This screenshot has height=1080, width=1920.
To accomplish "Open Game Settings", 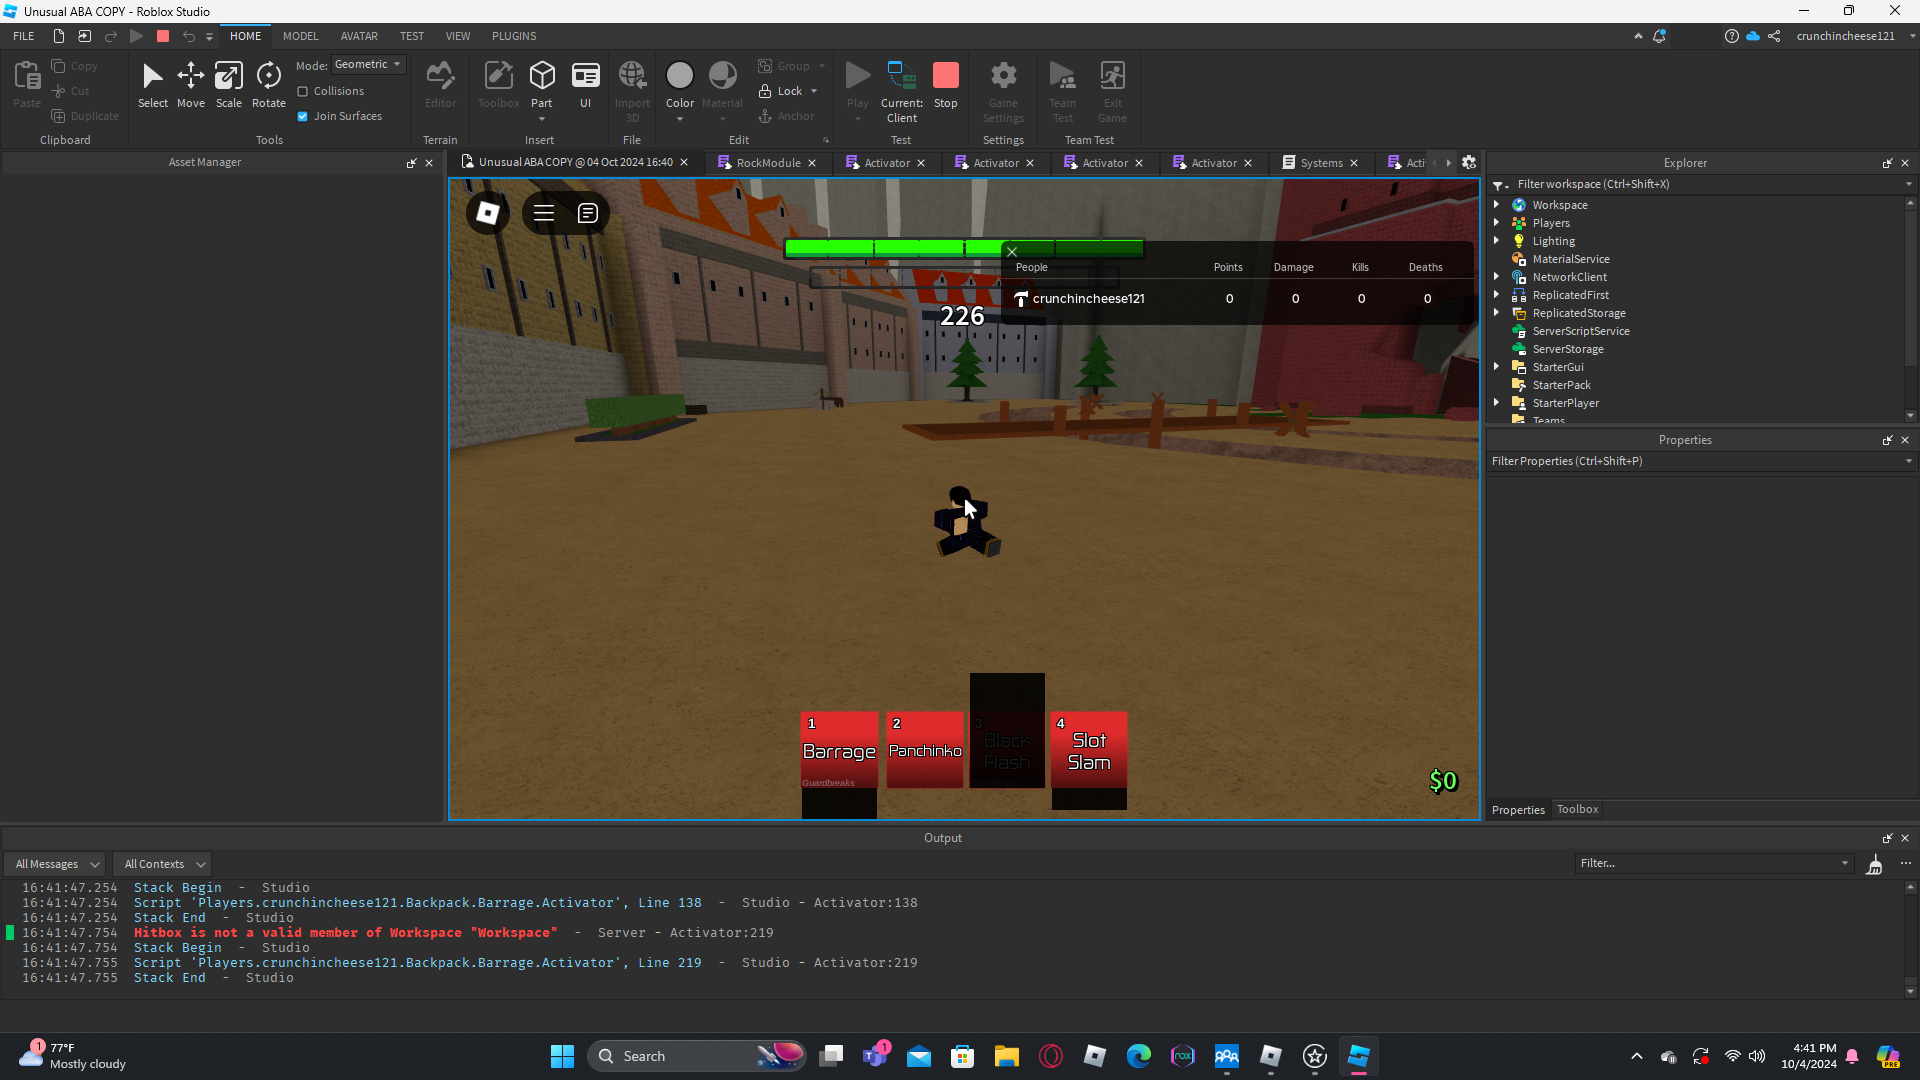I will (1003, 90).
